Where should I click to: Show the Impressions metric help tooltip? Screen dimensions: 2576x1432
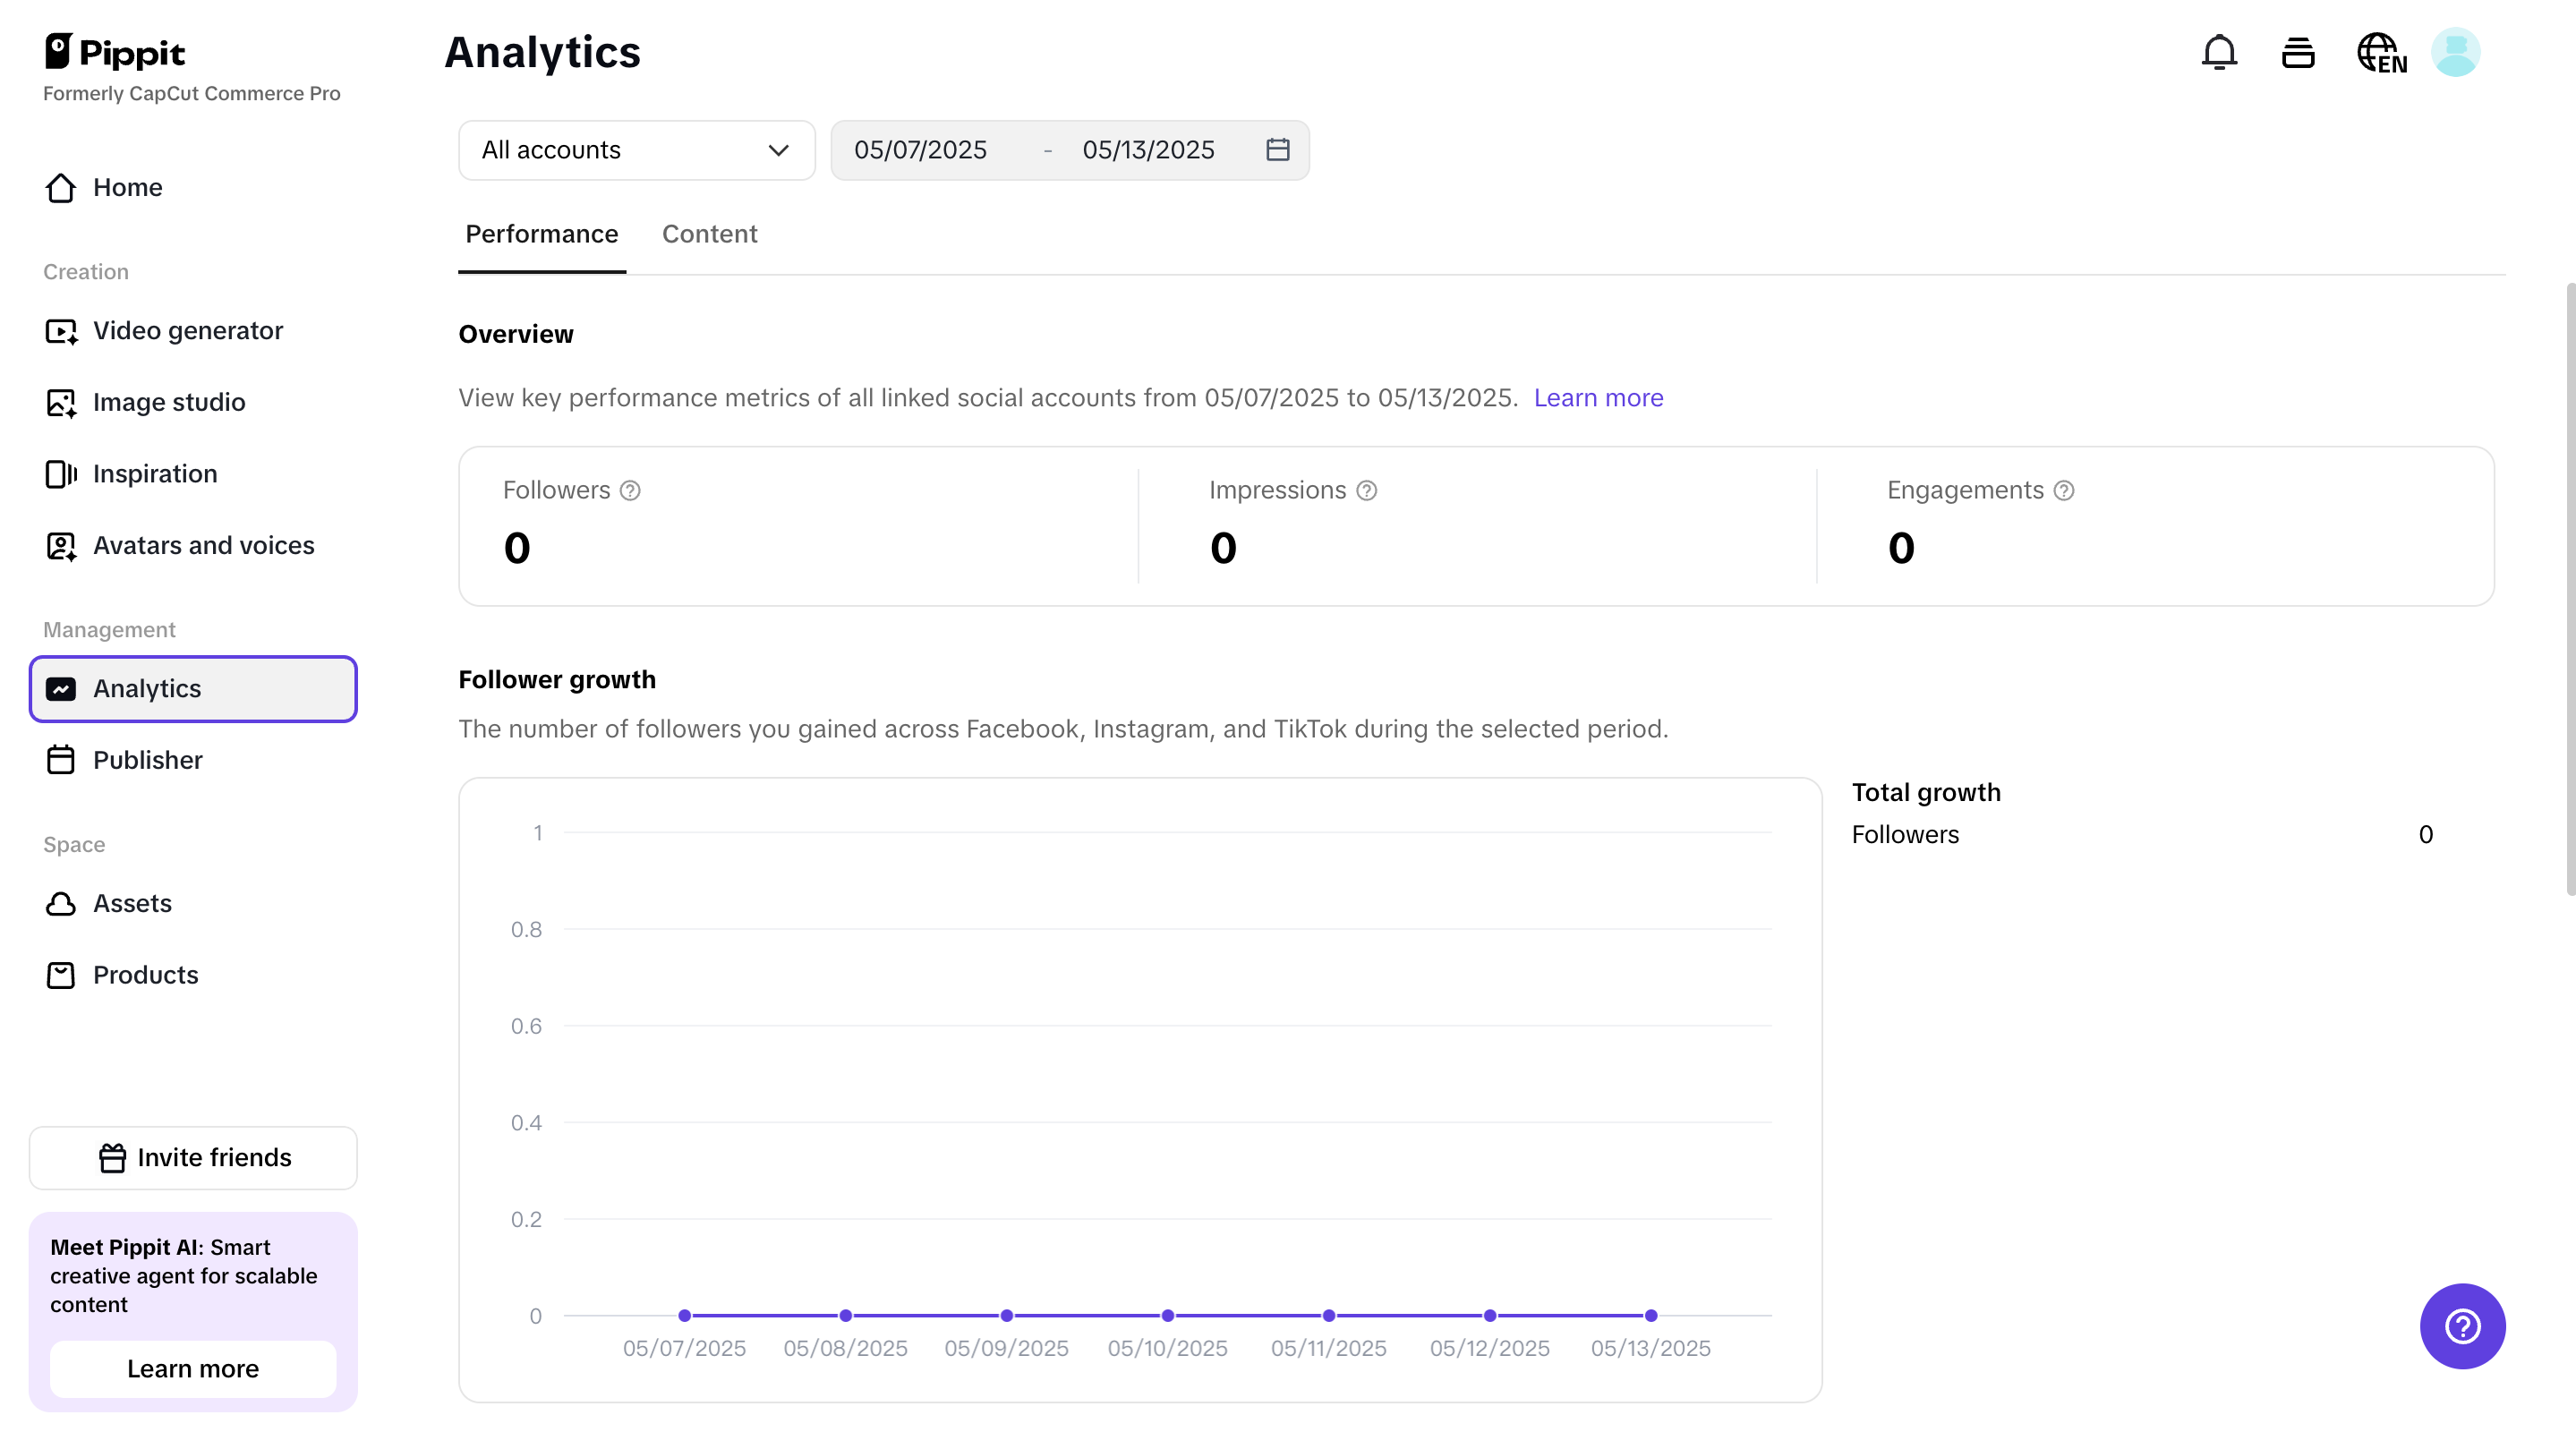click(1366, 490)
